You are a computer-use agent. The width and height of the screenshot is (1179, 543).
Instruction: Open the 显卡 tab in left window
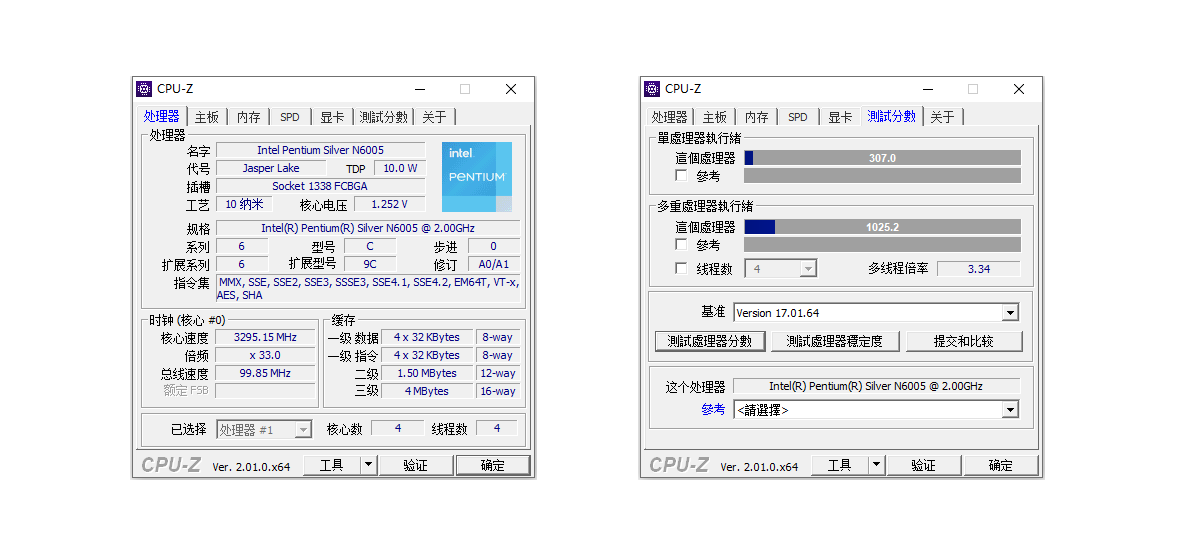(332, 117)
